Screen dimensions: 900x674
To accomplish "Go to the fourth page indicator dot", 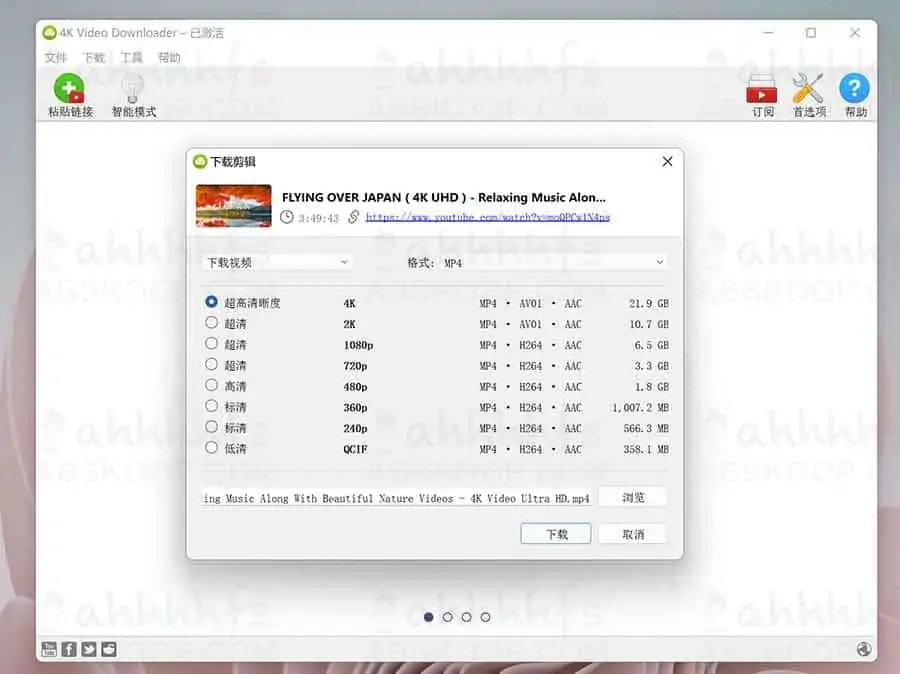I will tap(486, 617).
